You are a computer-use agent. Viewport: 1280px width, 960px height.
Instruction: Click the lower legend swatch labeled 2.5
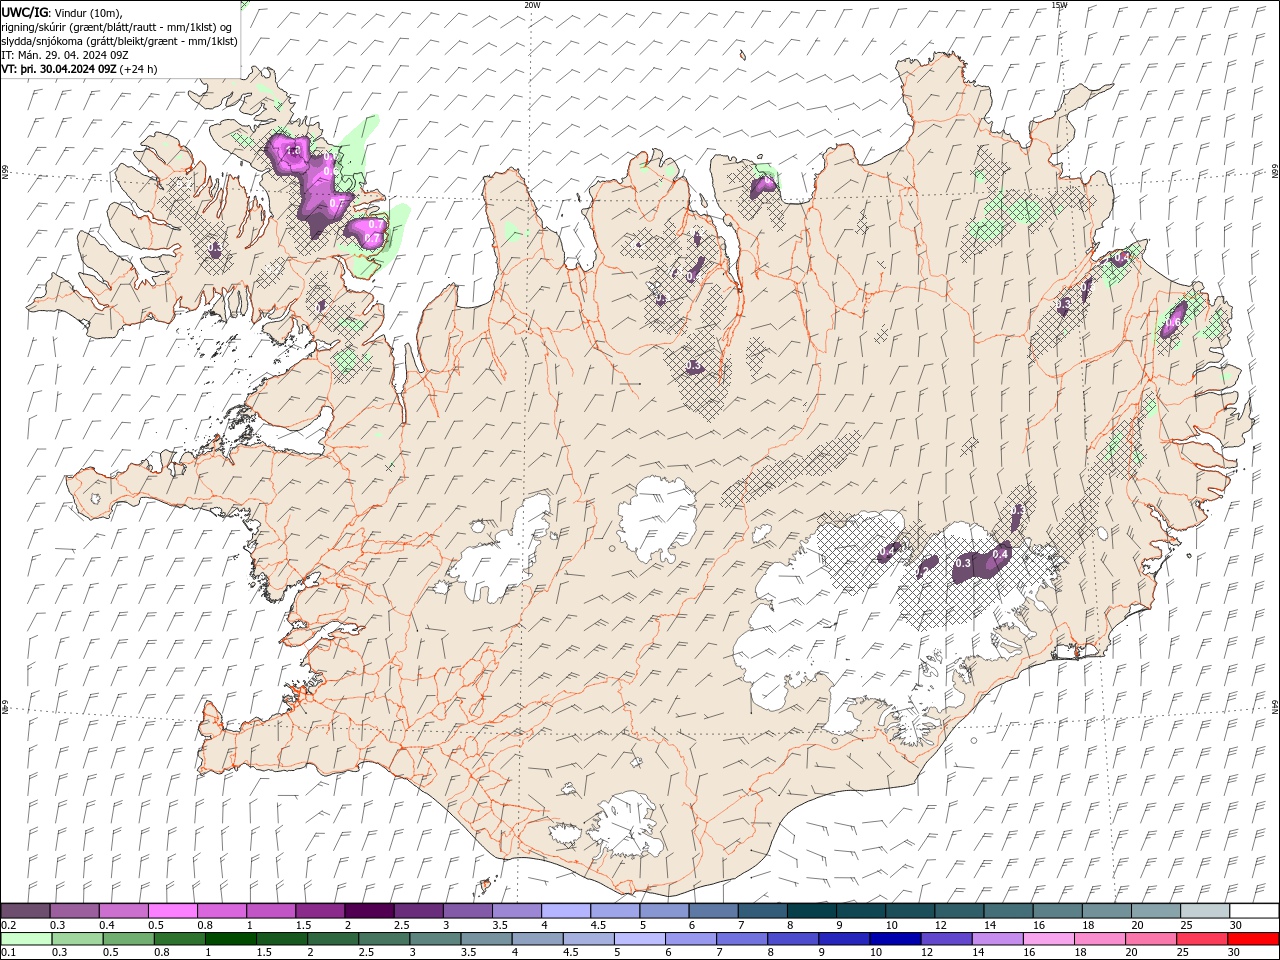coord(383,939)
